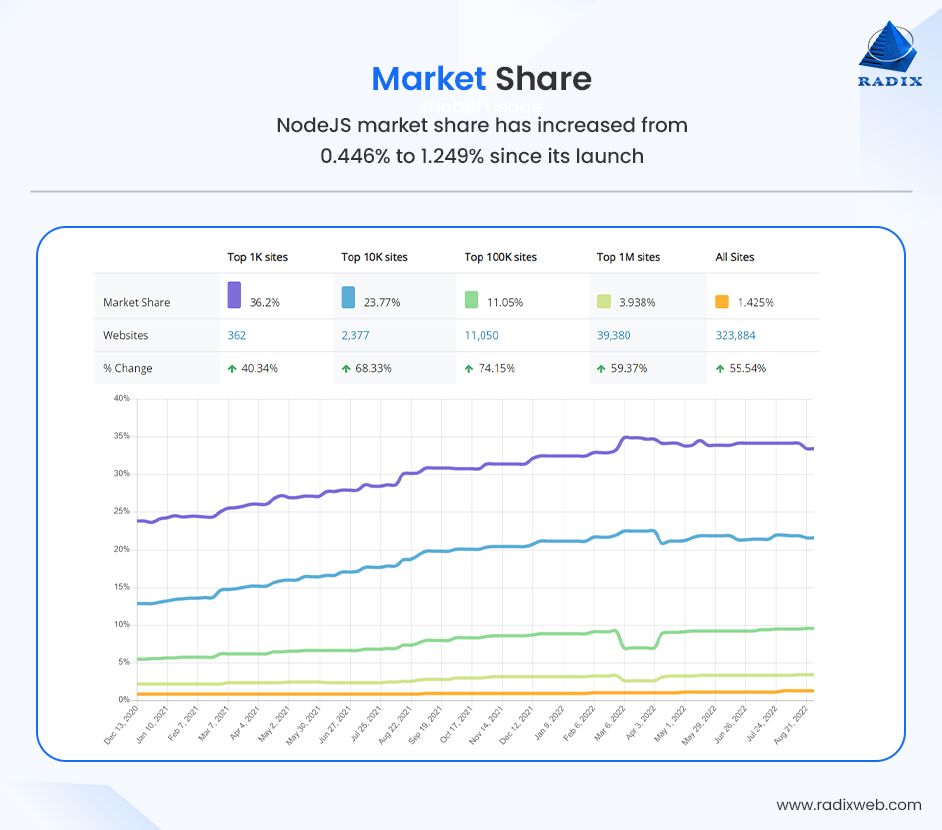The height and width of the screenshot is (830, 942).
Task: Click the All Sites column header
Action: (x=735, y=257)
